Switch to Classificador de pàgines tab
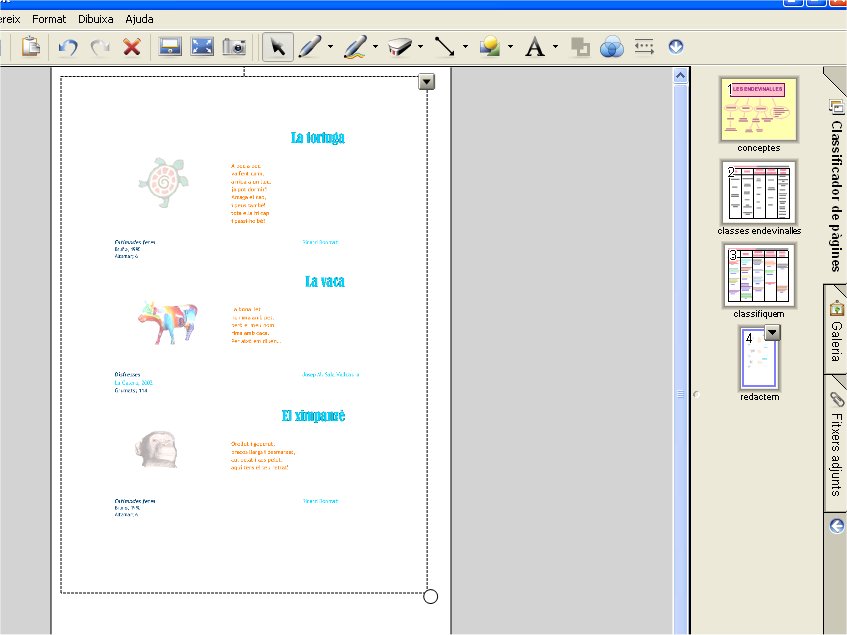Viewport: 847px width, 635px height. click(x=836, y=186)
